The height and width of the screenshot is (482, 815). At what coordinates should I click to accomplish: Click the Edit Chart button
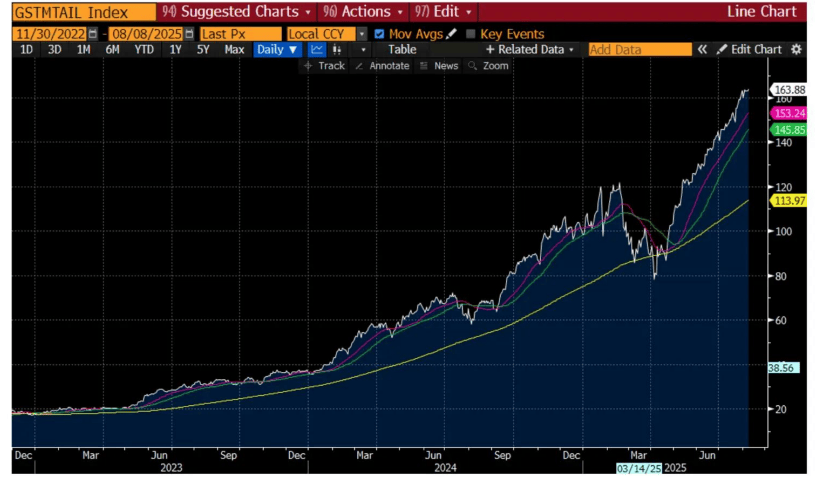(x=749, y=49)
